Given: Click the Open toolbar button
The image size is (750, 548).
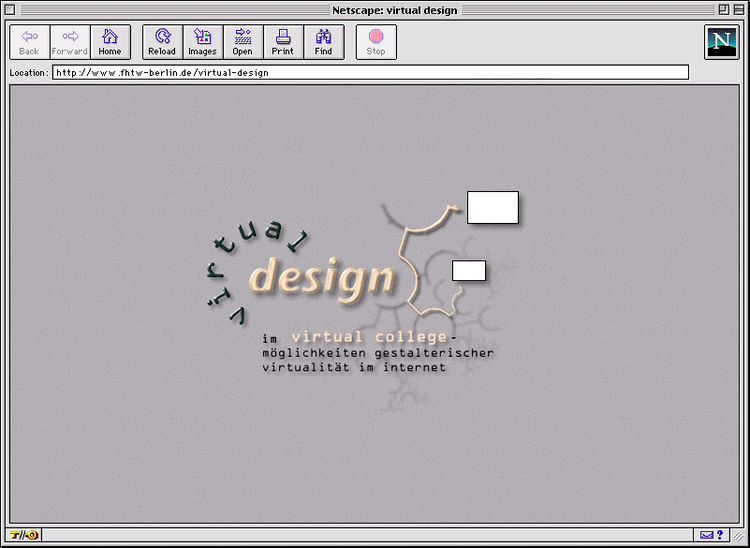Looking at the screenshot, I should (x=243, y=42).
